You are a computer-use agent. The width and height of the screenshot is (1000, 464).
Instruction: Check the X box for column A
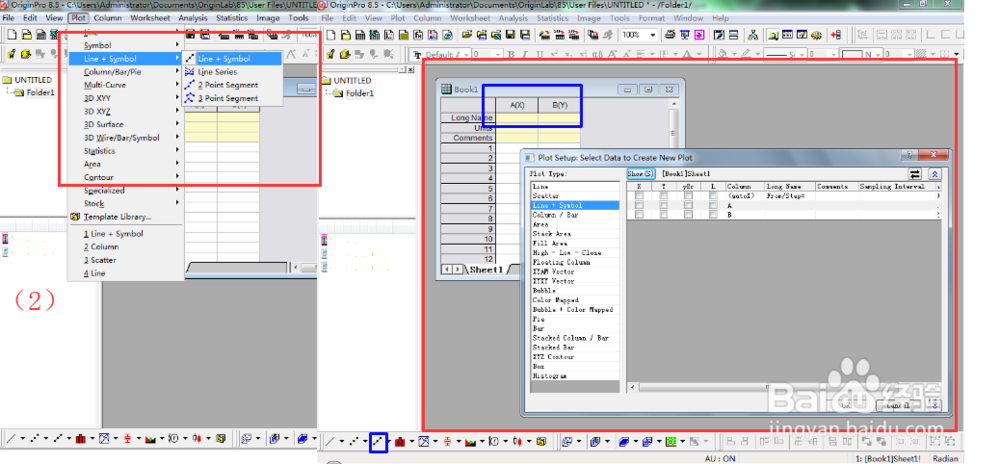639,205
